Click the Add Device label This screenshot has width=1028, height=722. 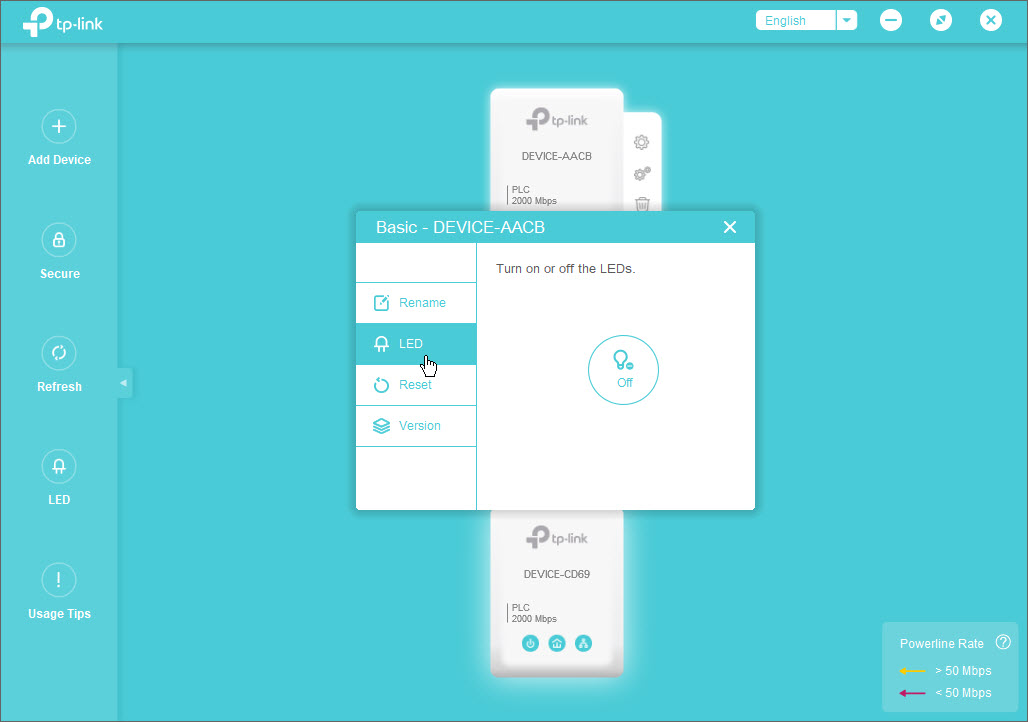click(x=60, y=160)
